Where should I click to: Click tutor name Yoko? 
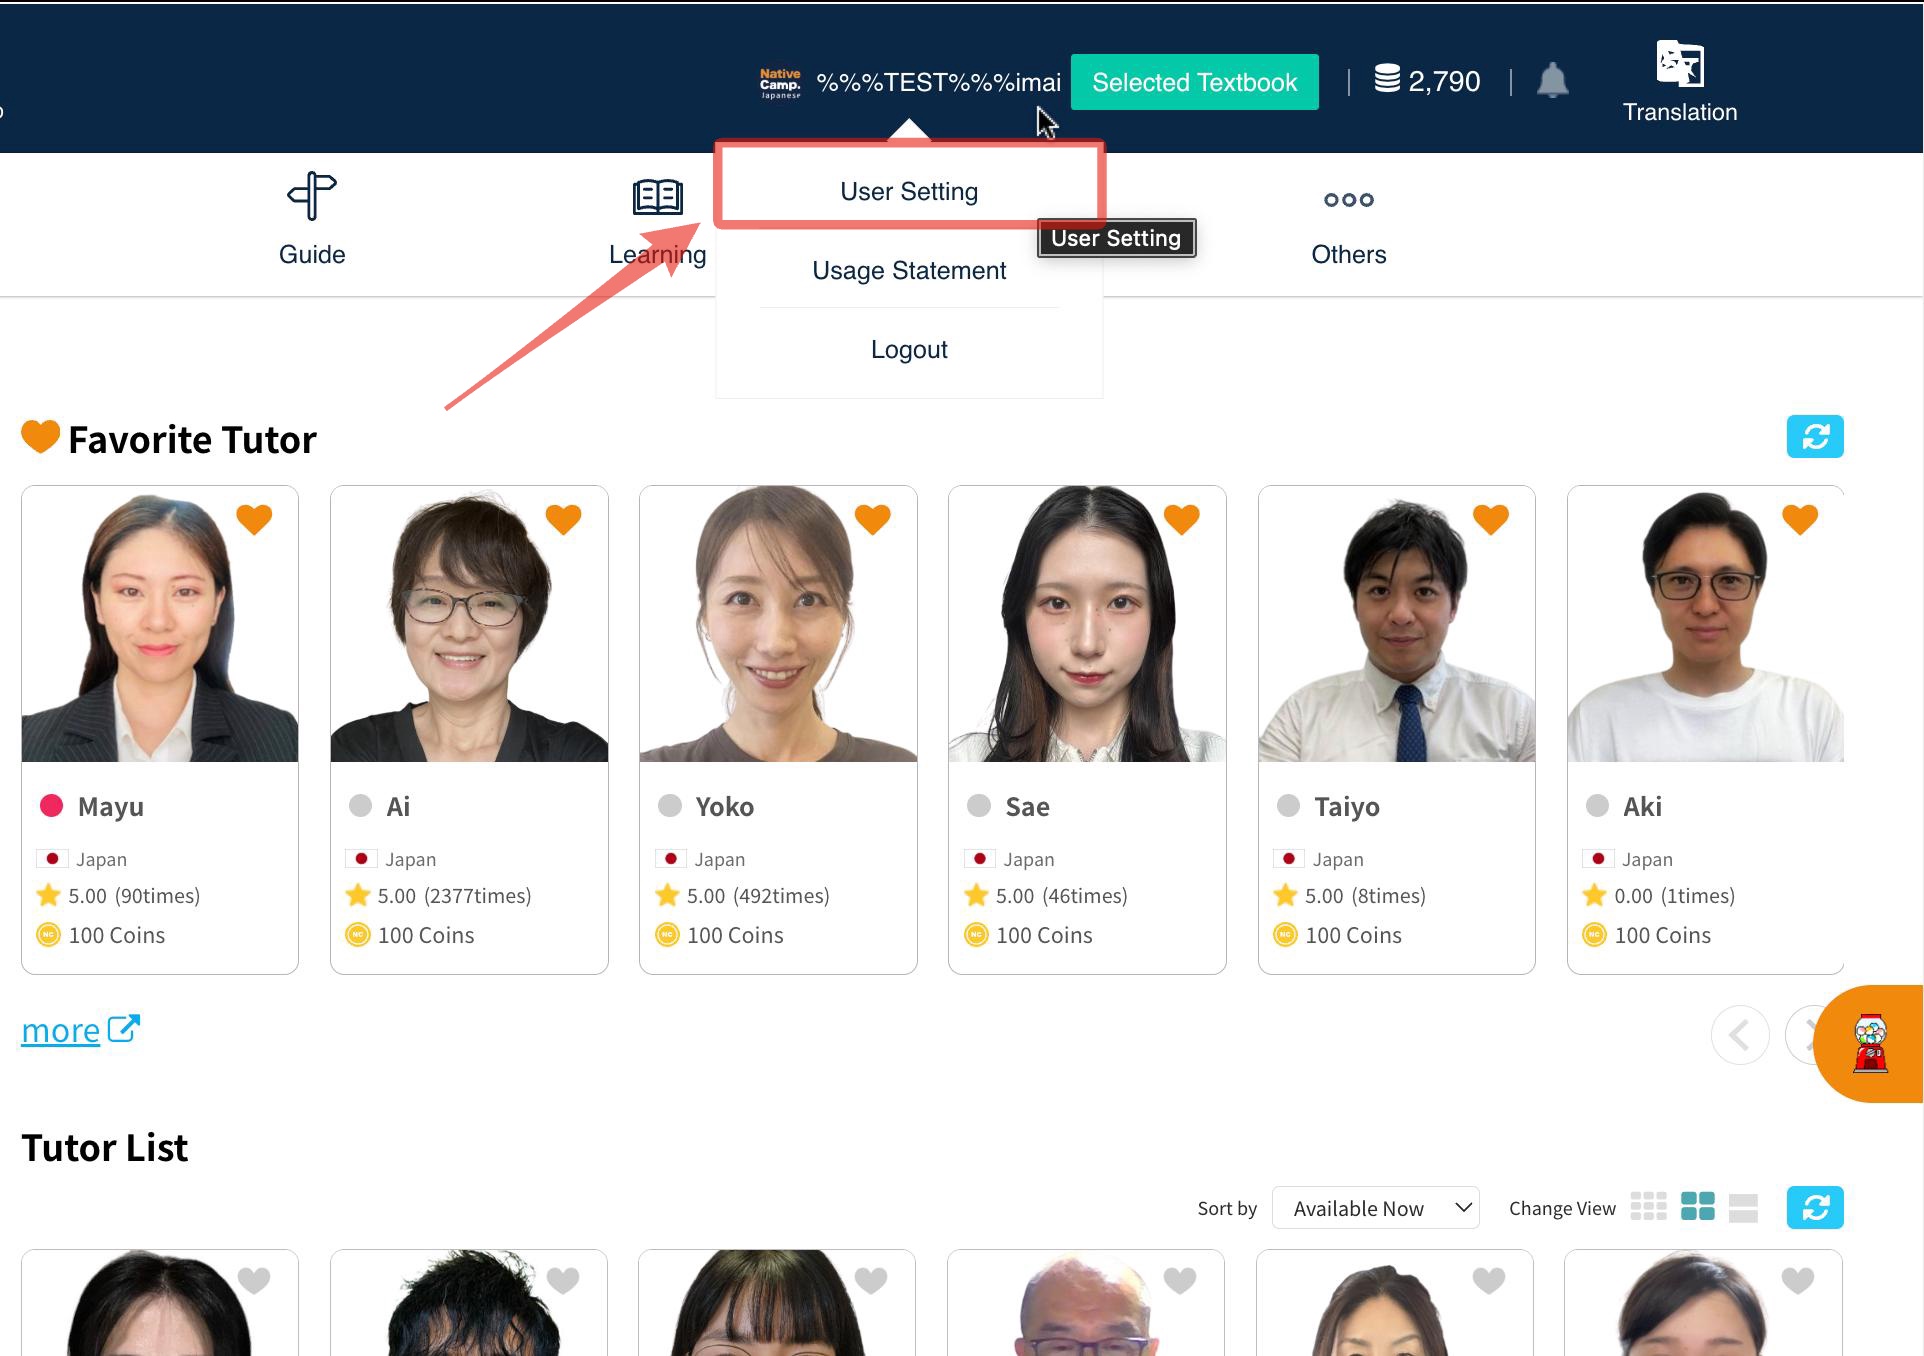pos(725,806)
